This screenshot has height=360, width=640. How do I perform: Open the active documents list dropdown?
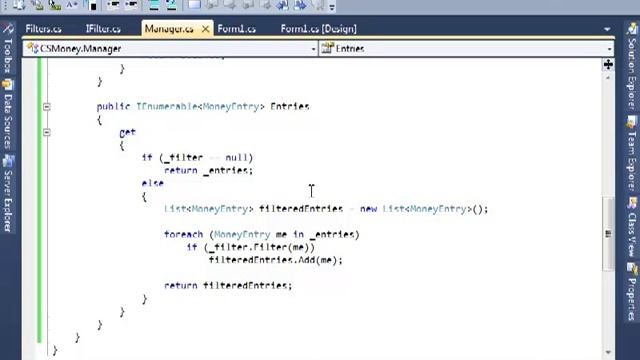(607, 29)
